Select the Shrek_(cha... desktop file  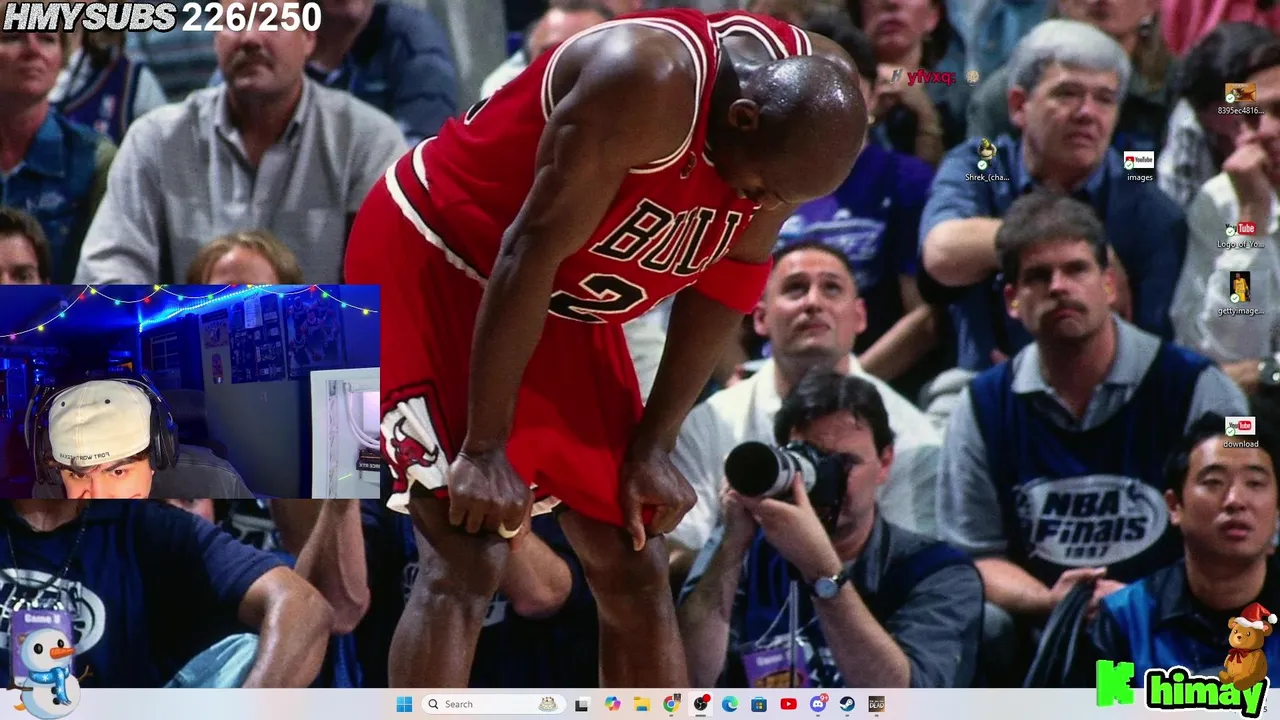pos(987,161)
